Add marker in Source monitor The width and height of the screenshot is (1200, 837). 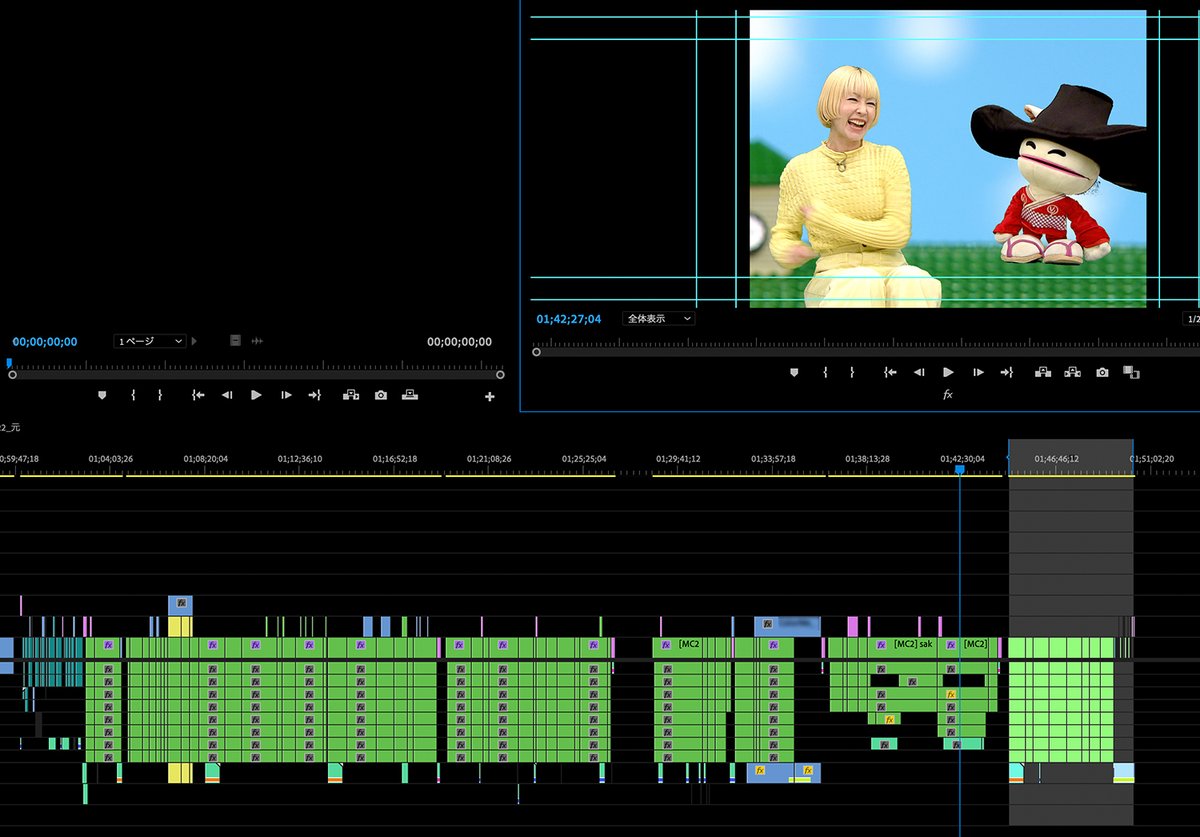click(x=101, y=395)
